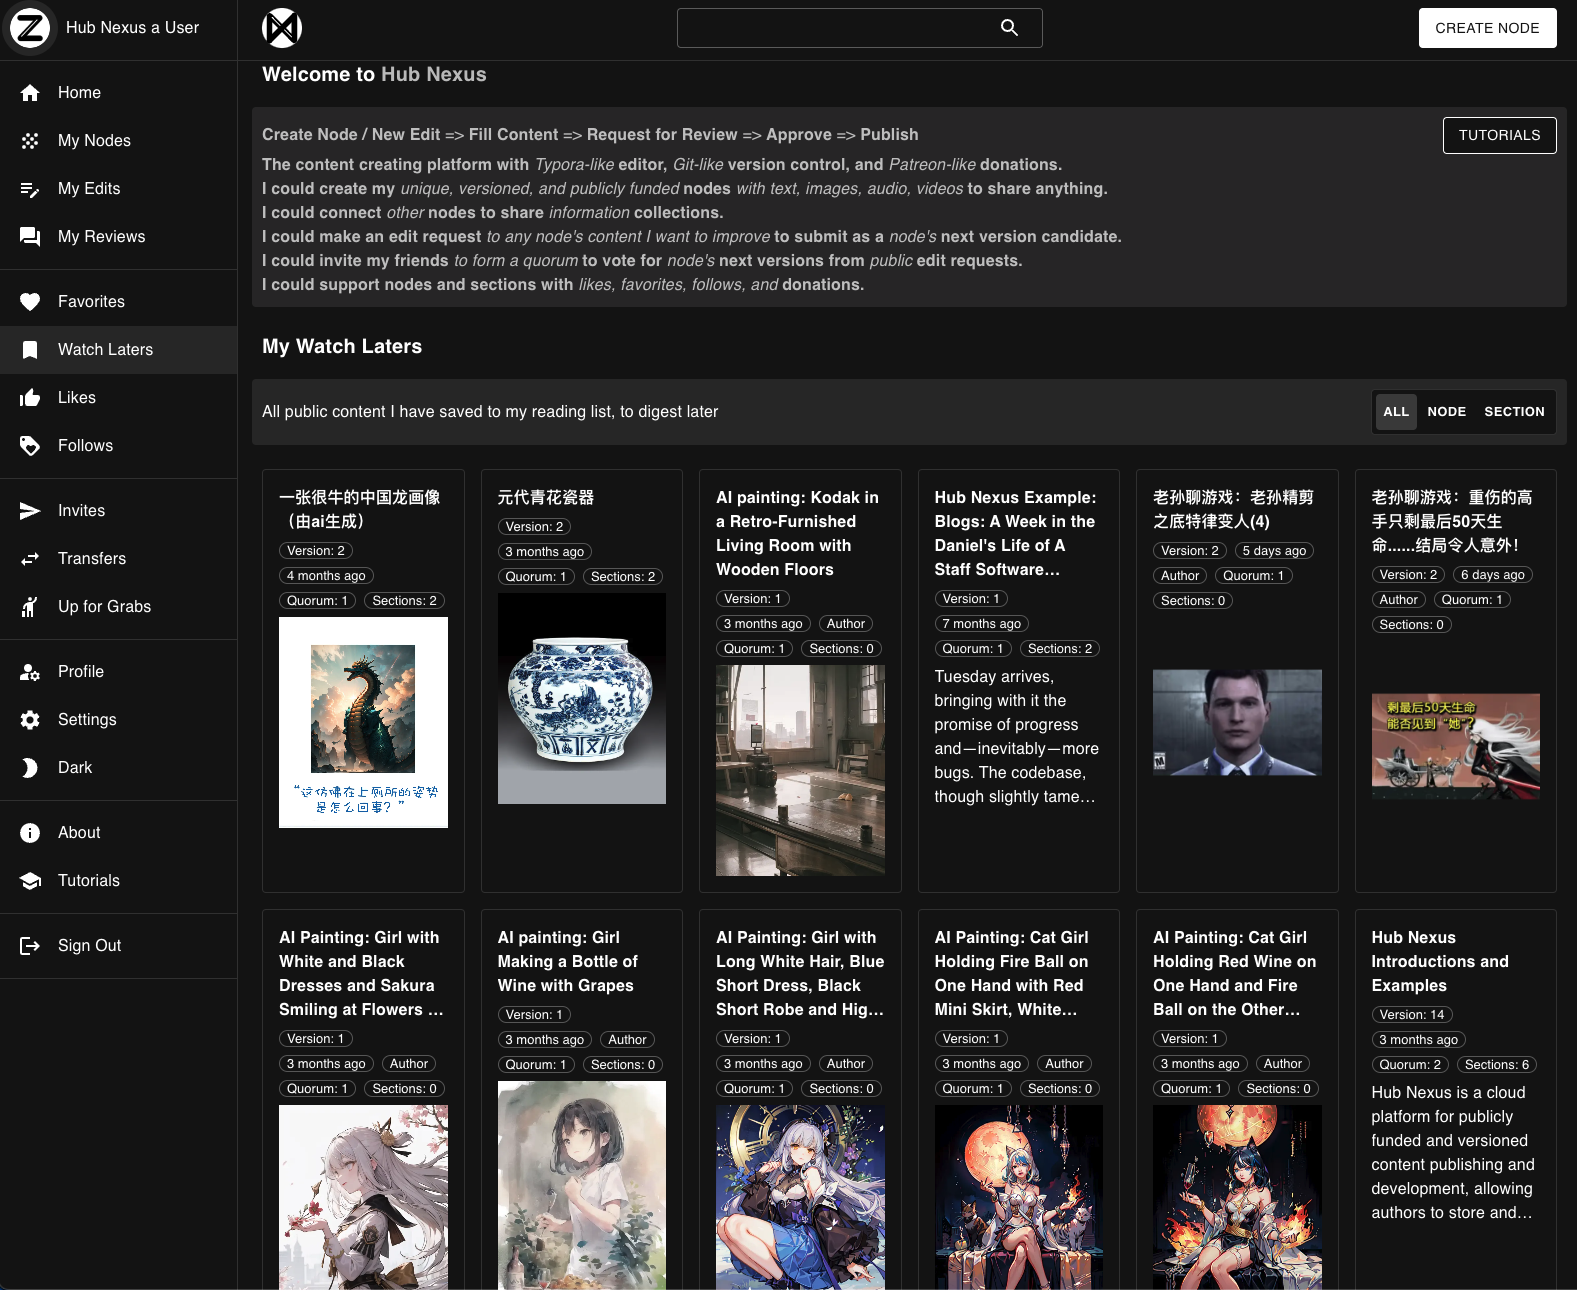Open the Profile sidebar item
The width and height of the screenshot is (1577, 1290).
pyautogui.click(x=118, y=672)
